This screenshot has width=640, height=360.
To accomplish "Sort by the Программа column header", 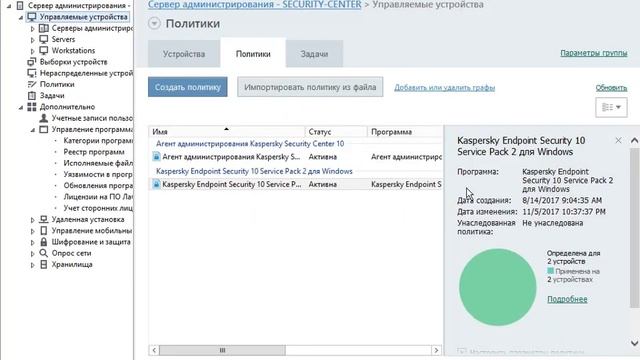I will click(x=405, y=131).
